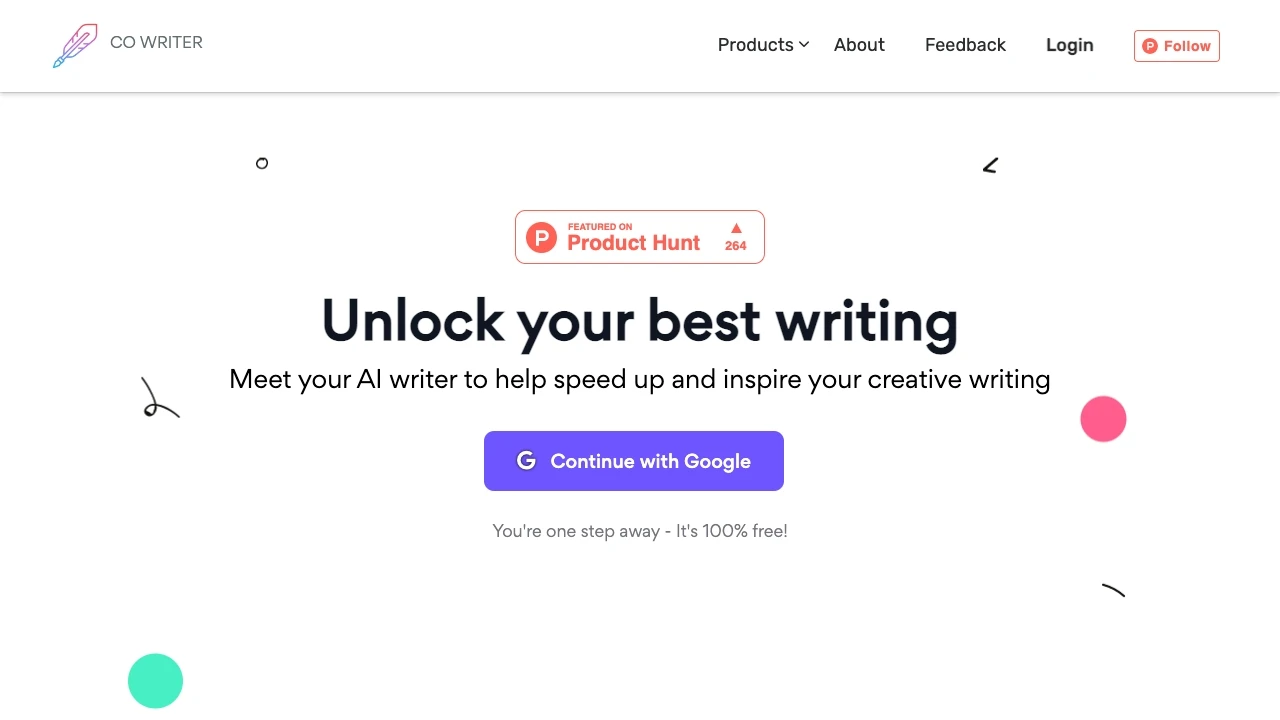Click the Featured on Product Hunt badge
The image size is (1280, 720).
pos(640,237)
